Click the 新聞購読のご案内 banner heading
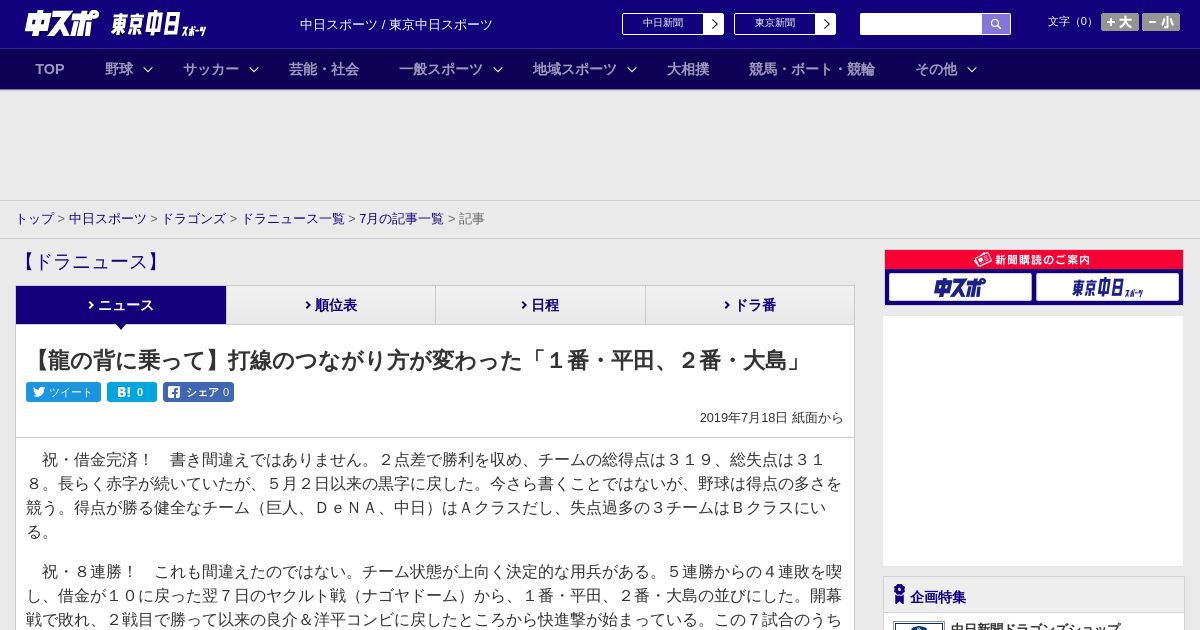The width and height of the screenshot is (1200, 630). (x=1033, y=259)
